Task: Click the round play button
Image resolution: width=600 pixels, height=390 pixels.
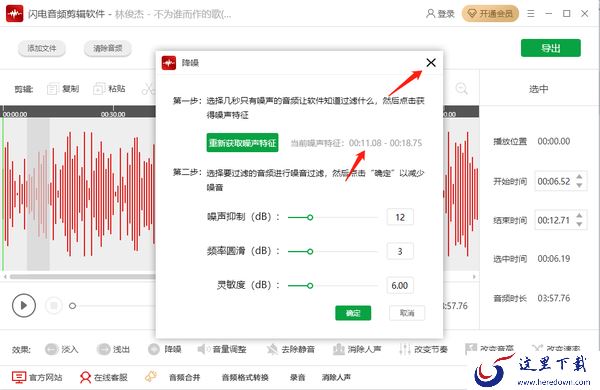Action: pos(24,305)
